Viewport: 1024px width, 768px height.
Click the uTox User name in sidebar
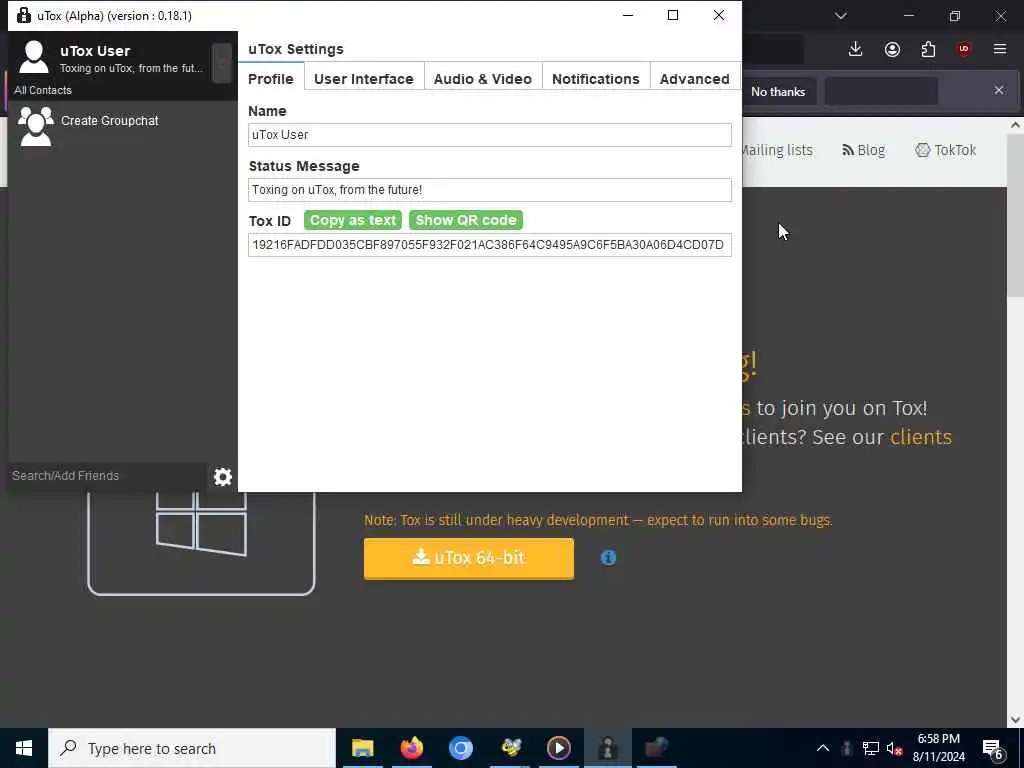(95, 51)
